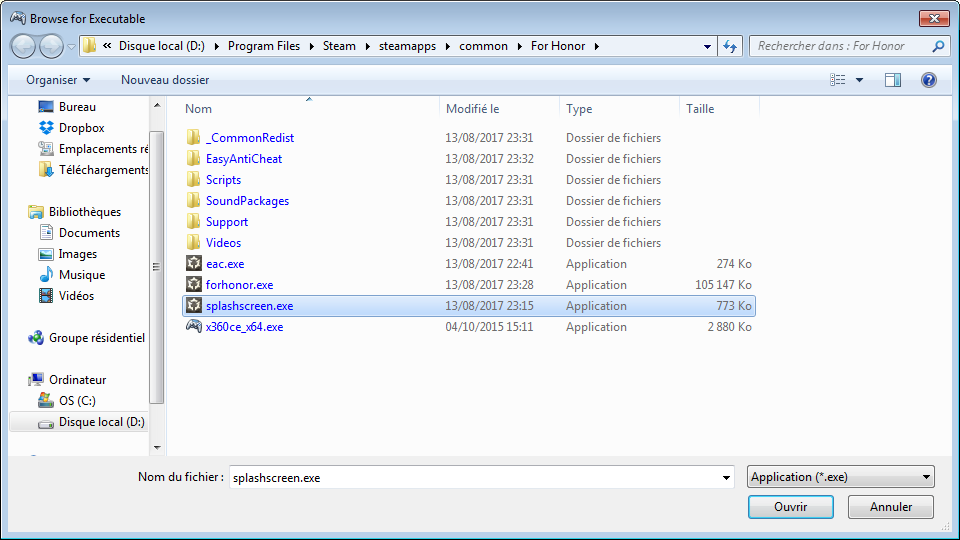The width and height of the screenshot is (960, 540).
Task: Open Dropbox in the navigation pane
Action: coord(81,128)
